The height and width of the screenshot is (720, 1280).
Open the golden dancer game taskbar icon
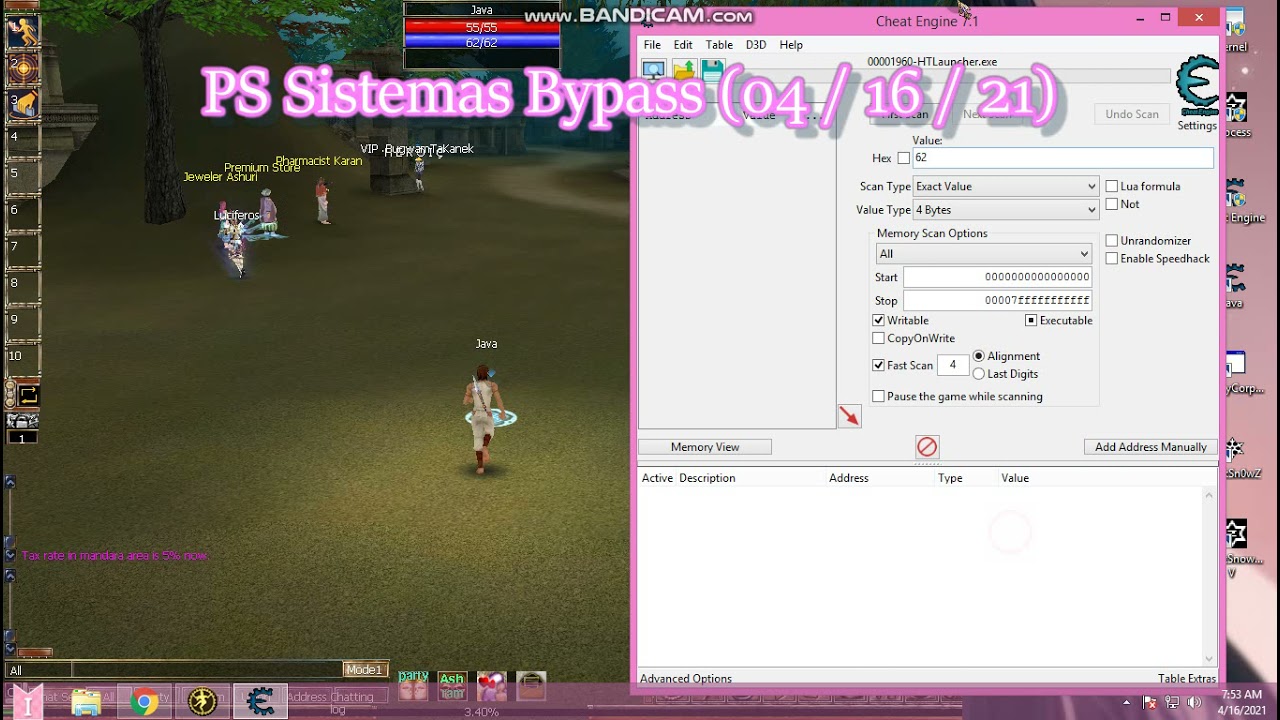[x=202, y=702]
